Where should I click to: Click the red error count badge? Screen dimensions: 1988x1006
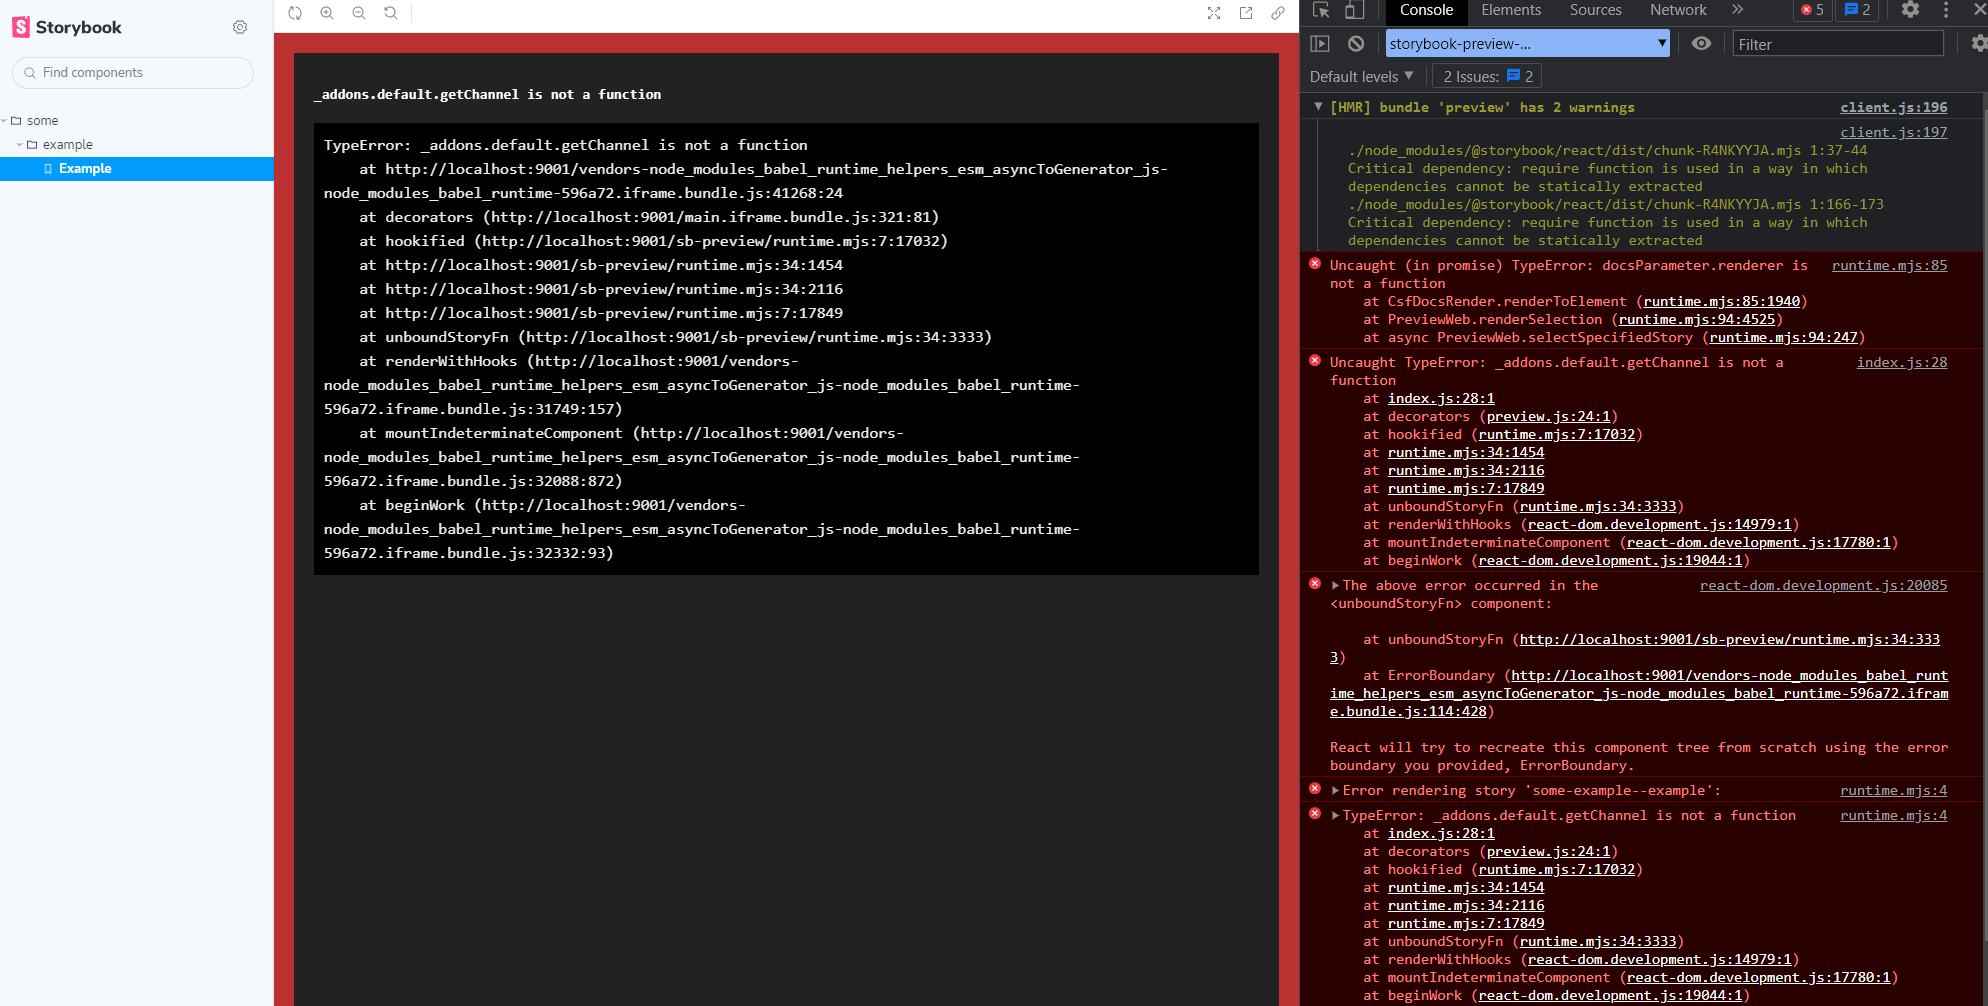[1813, 10]
